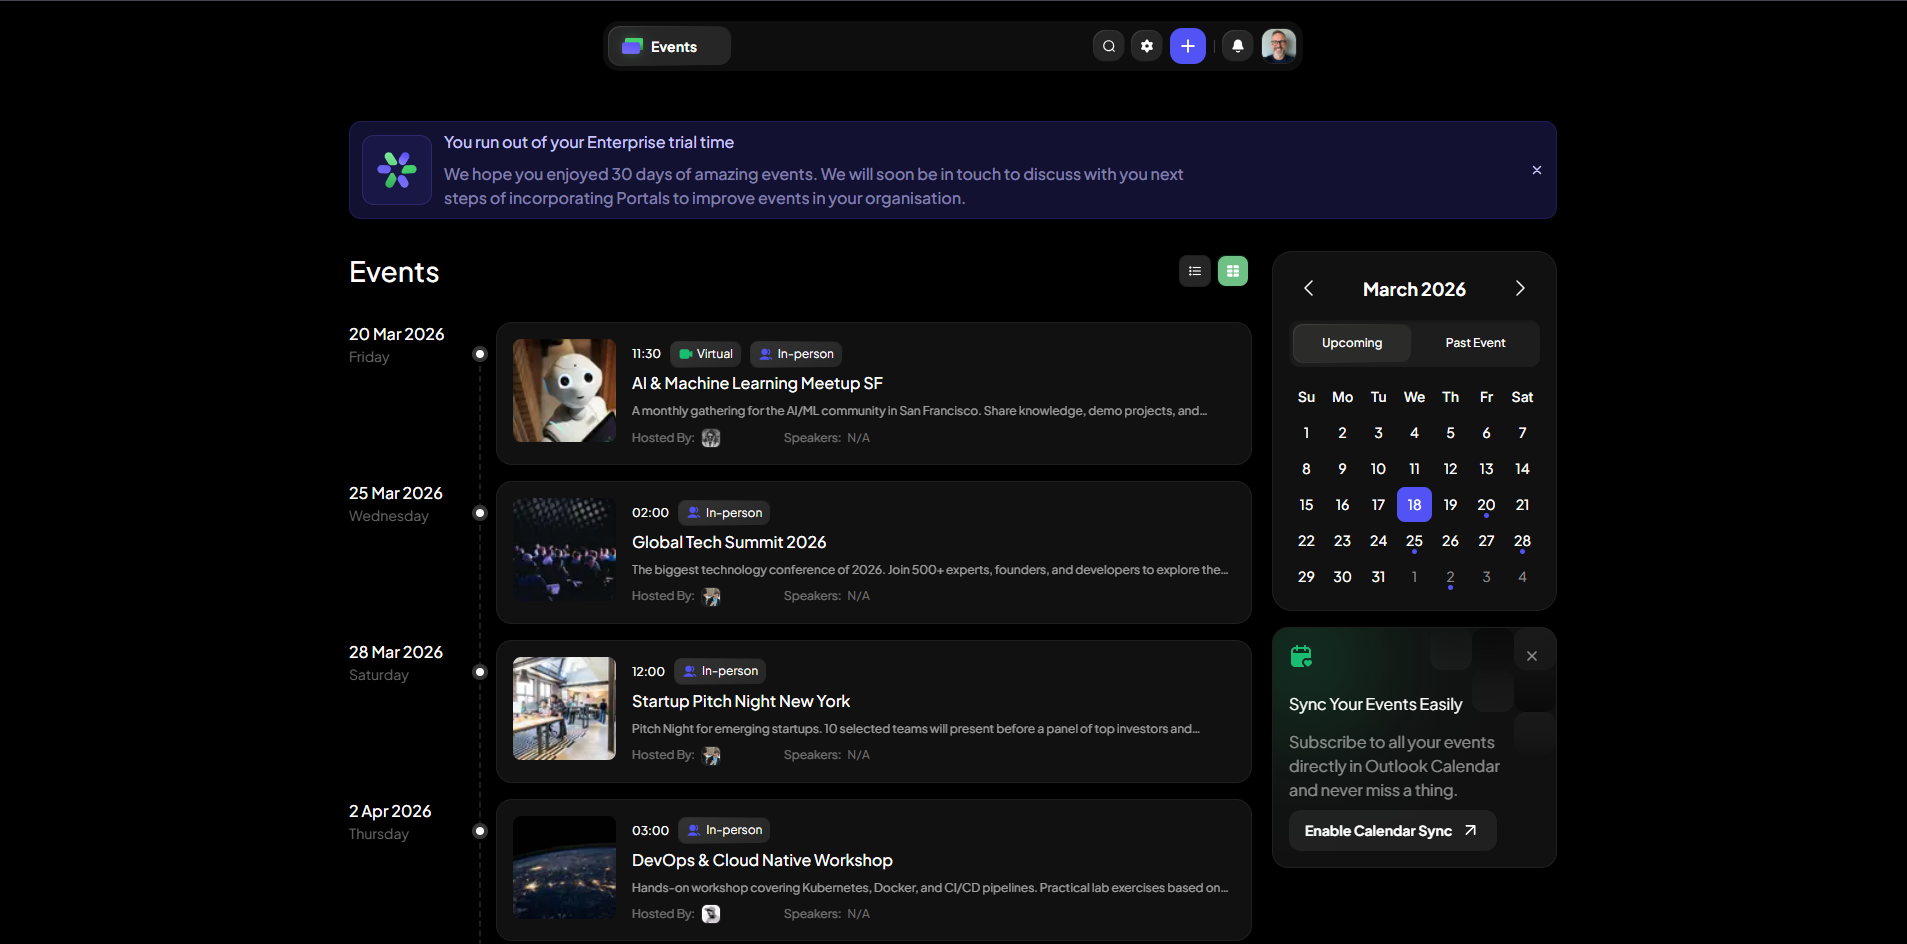Select the Upcoming events tab
This screenshot has width=1907, height=944.
[1351, 343]
